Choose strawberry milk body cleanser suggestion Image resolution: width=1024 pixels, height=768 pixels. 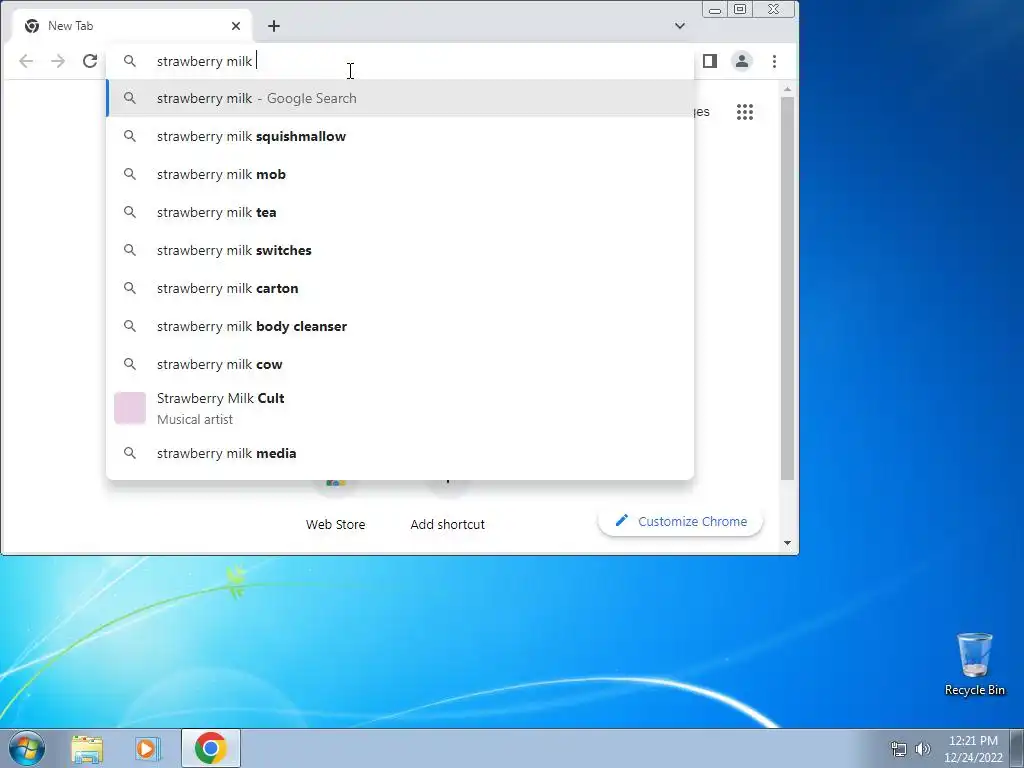[x=400, y=326]
